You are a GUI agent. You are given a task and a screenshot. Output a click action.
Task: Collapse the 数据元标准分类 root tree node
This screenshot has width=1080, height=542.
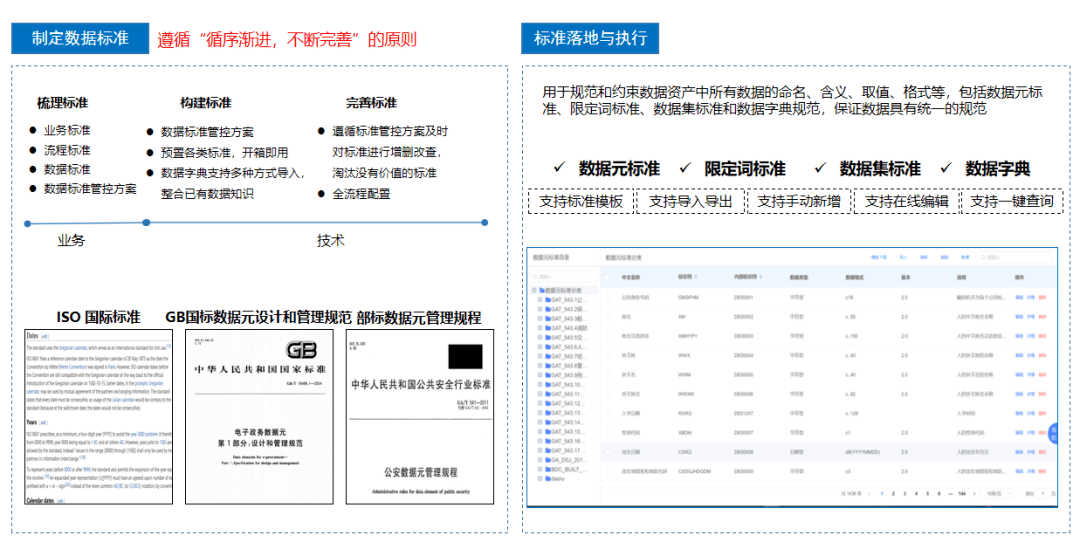(x=533, y=289)
